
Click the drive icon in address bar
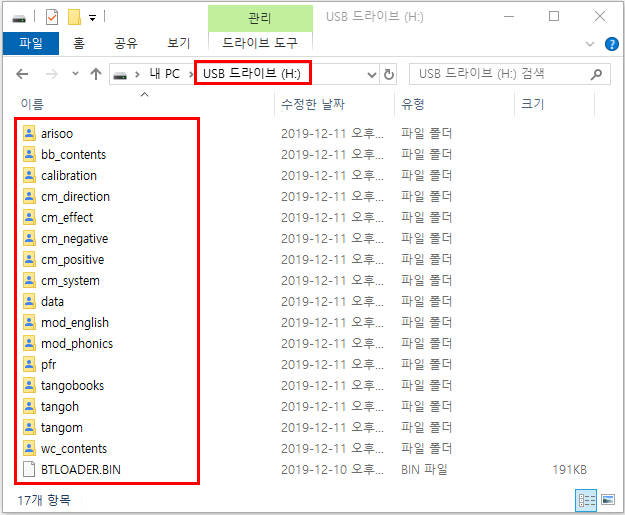click(x=120, y=75)
